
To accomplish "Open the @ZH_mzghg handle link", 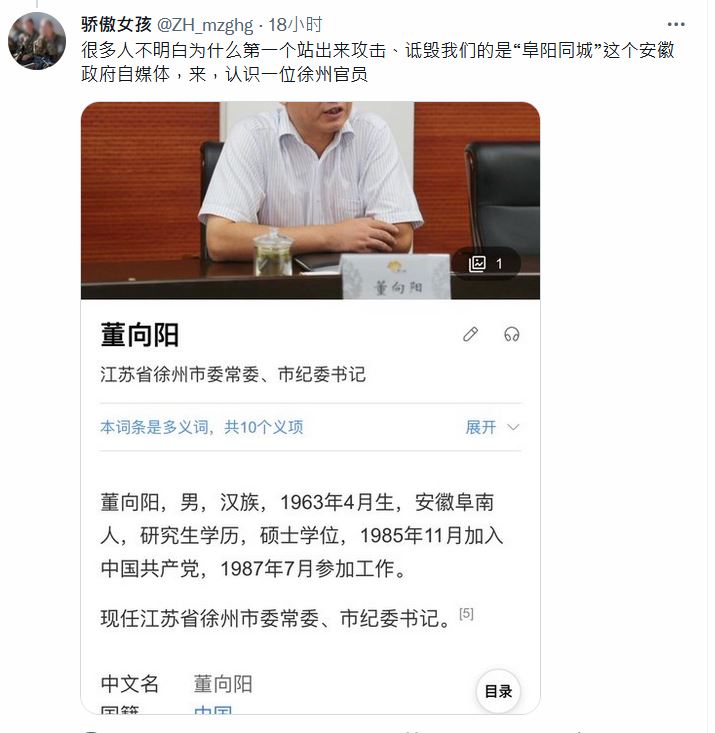I will (x=205, y=25).
